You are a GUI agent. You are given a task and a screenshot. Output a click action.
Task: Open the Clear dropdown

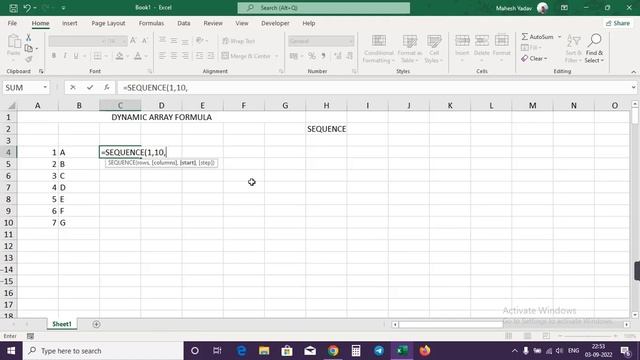tap(534, 58)
